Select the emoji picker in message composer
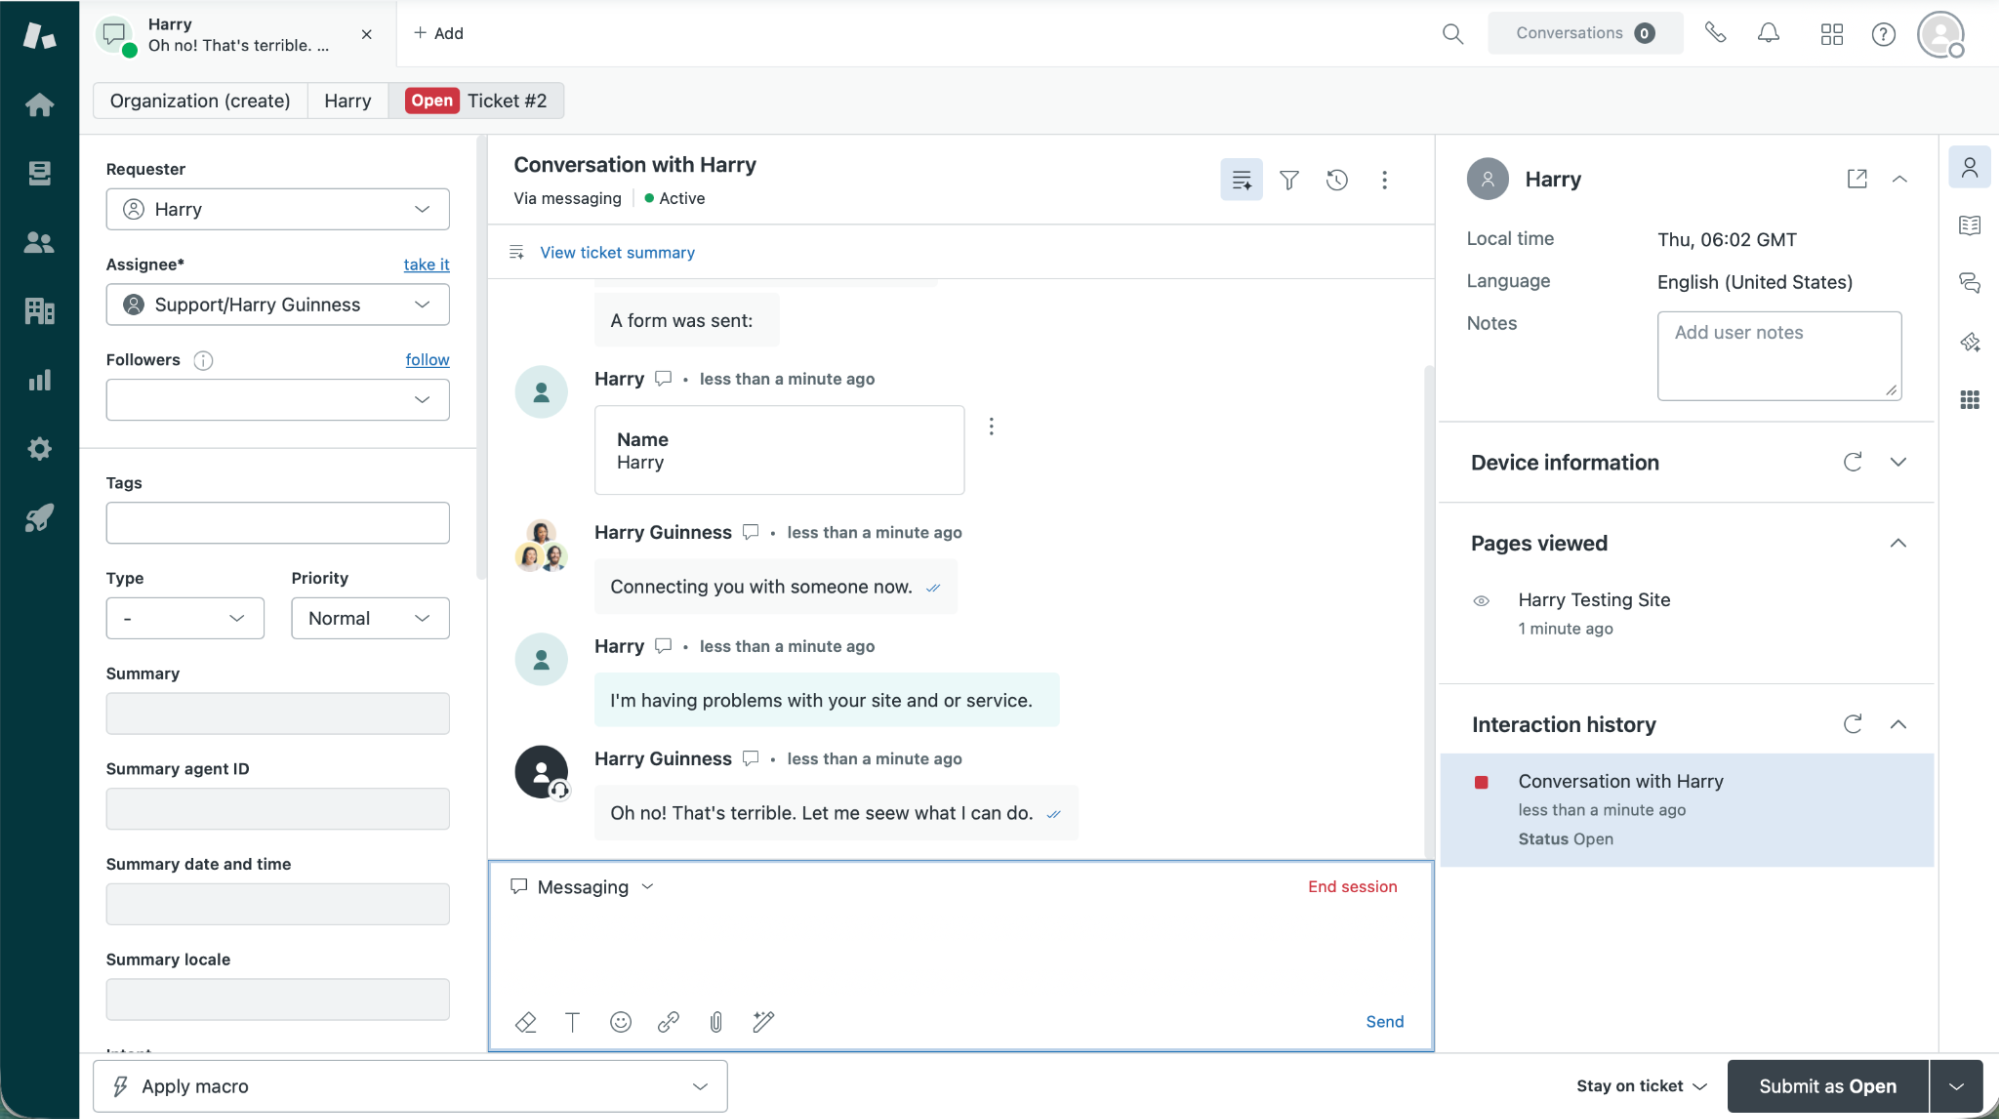This screenshot has height=1119, width=1999. click(x=620, y=1021)
